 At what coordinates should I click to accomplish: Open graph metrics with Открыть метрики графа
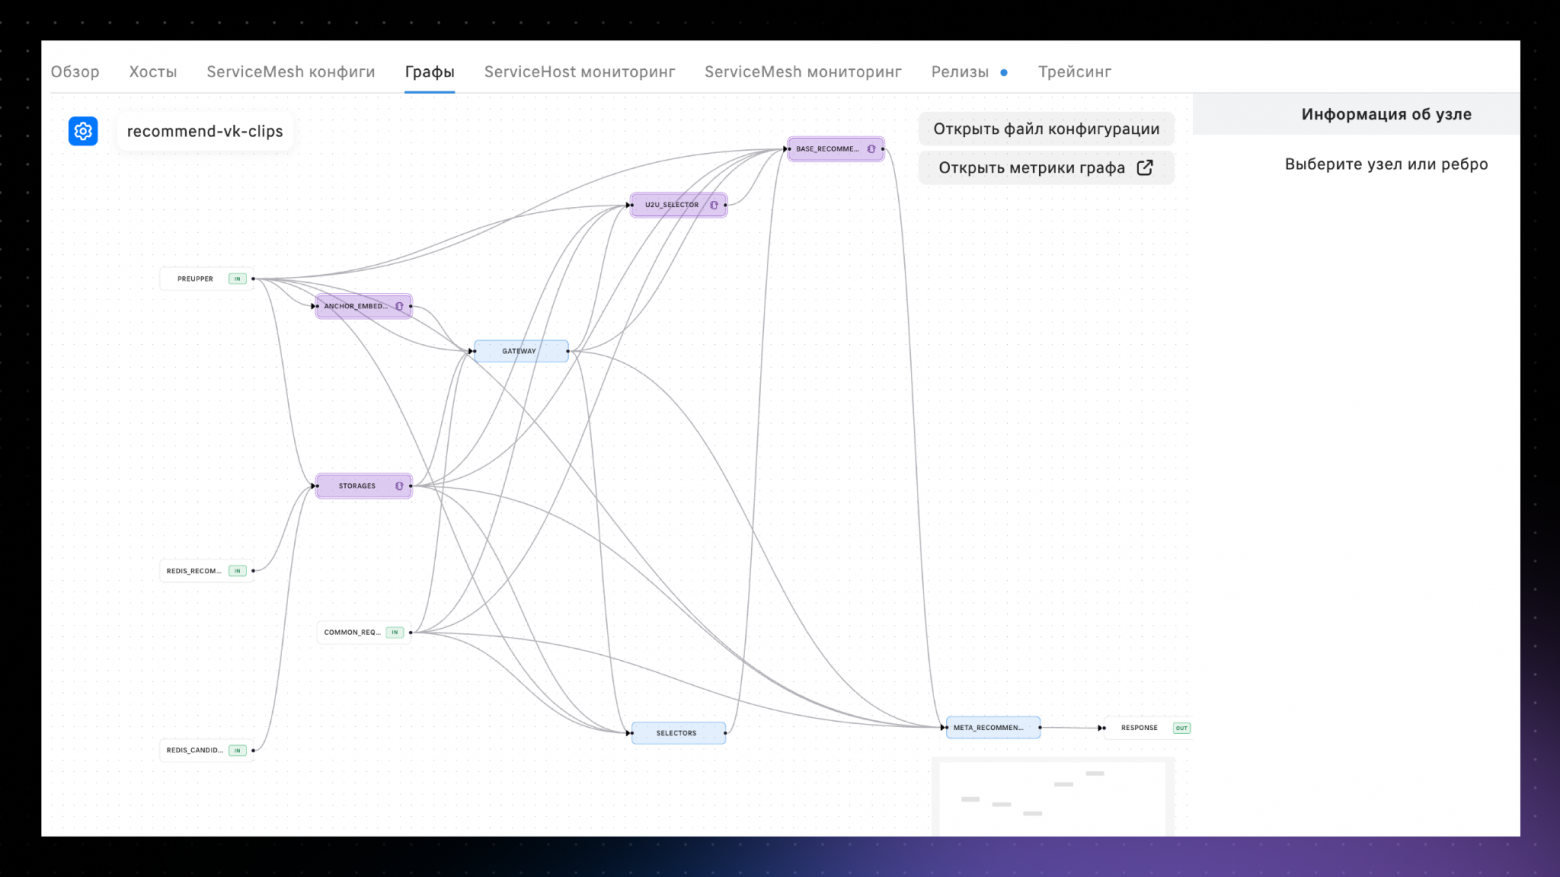(1046, 168)
